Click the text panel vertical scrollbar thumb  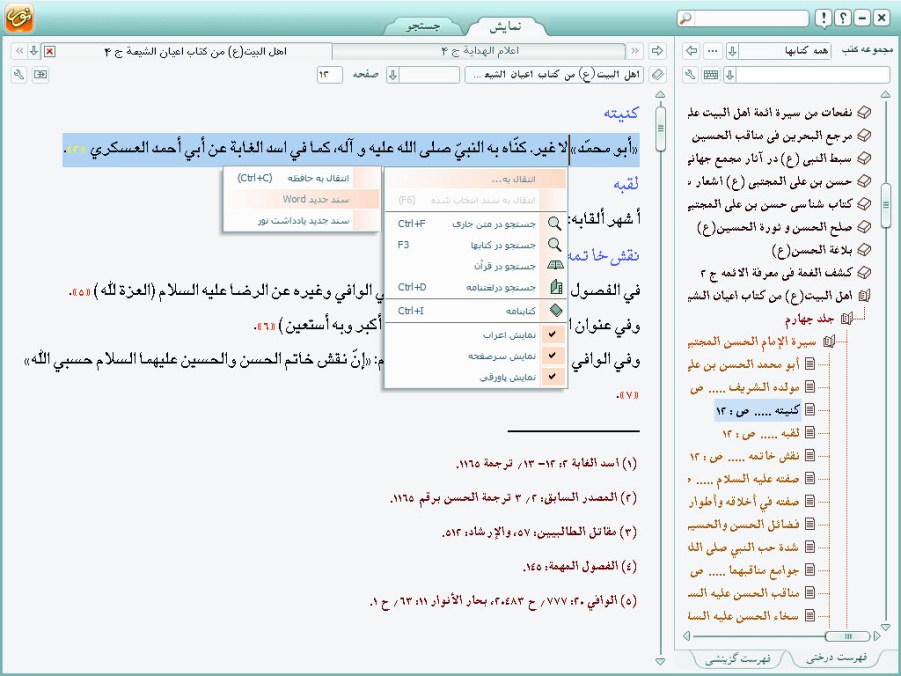[660, 128]
